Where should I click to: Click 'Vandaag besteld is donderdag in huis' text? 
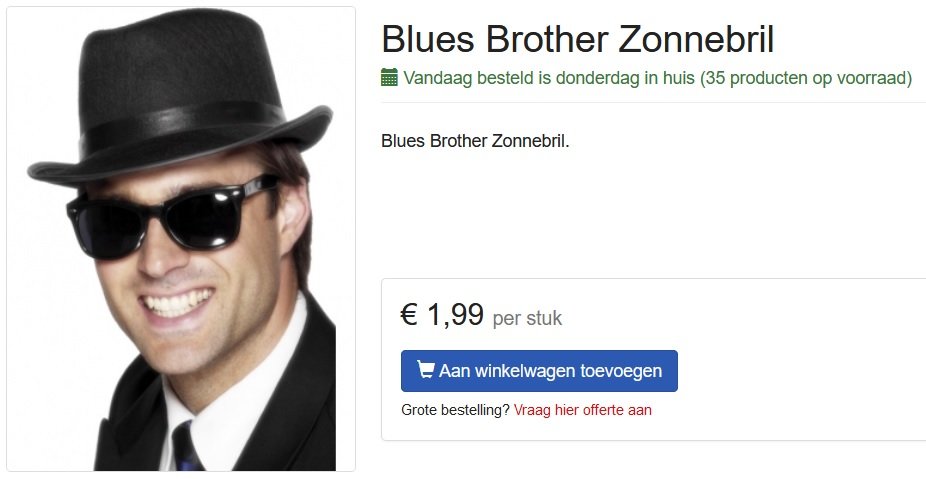(x=549, y=78)
